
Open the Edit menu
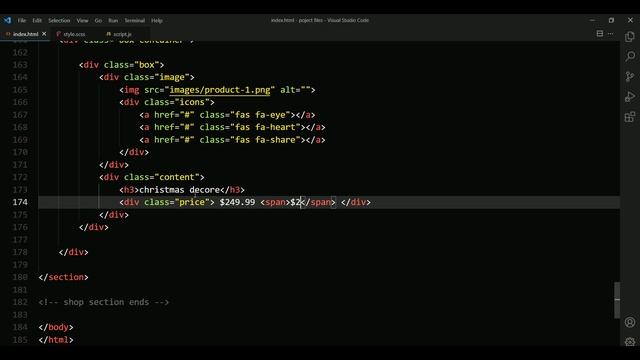point(37,20)
